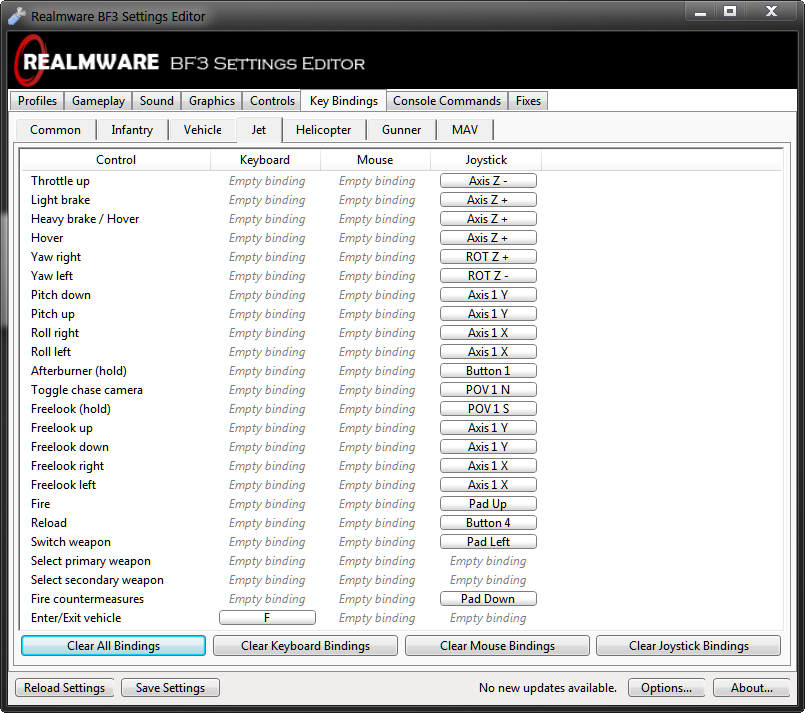Edit Enter/Exit vehicle keyboard binding F
The image size is (805, 713).
pos(267,618)
